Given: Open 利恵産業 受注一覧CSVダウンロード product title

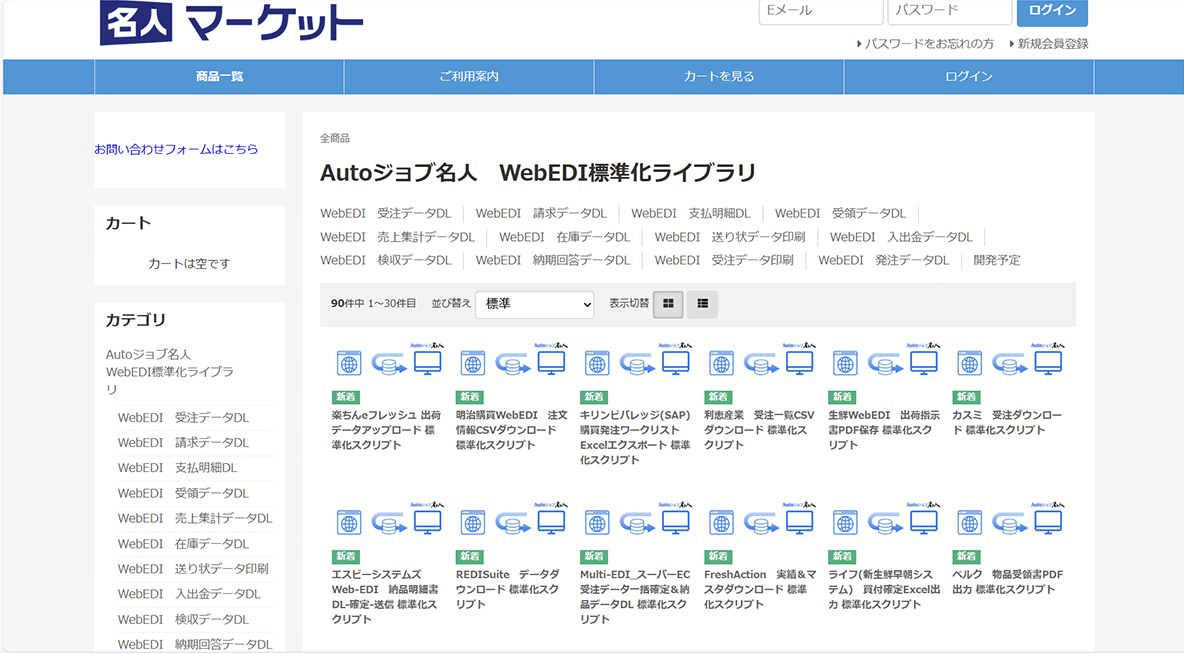Looking at the screenshot, I should click(x=760, y=430).
